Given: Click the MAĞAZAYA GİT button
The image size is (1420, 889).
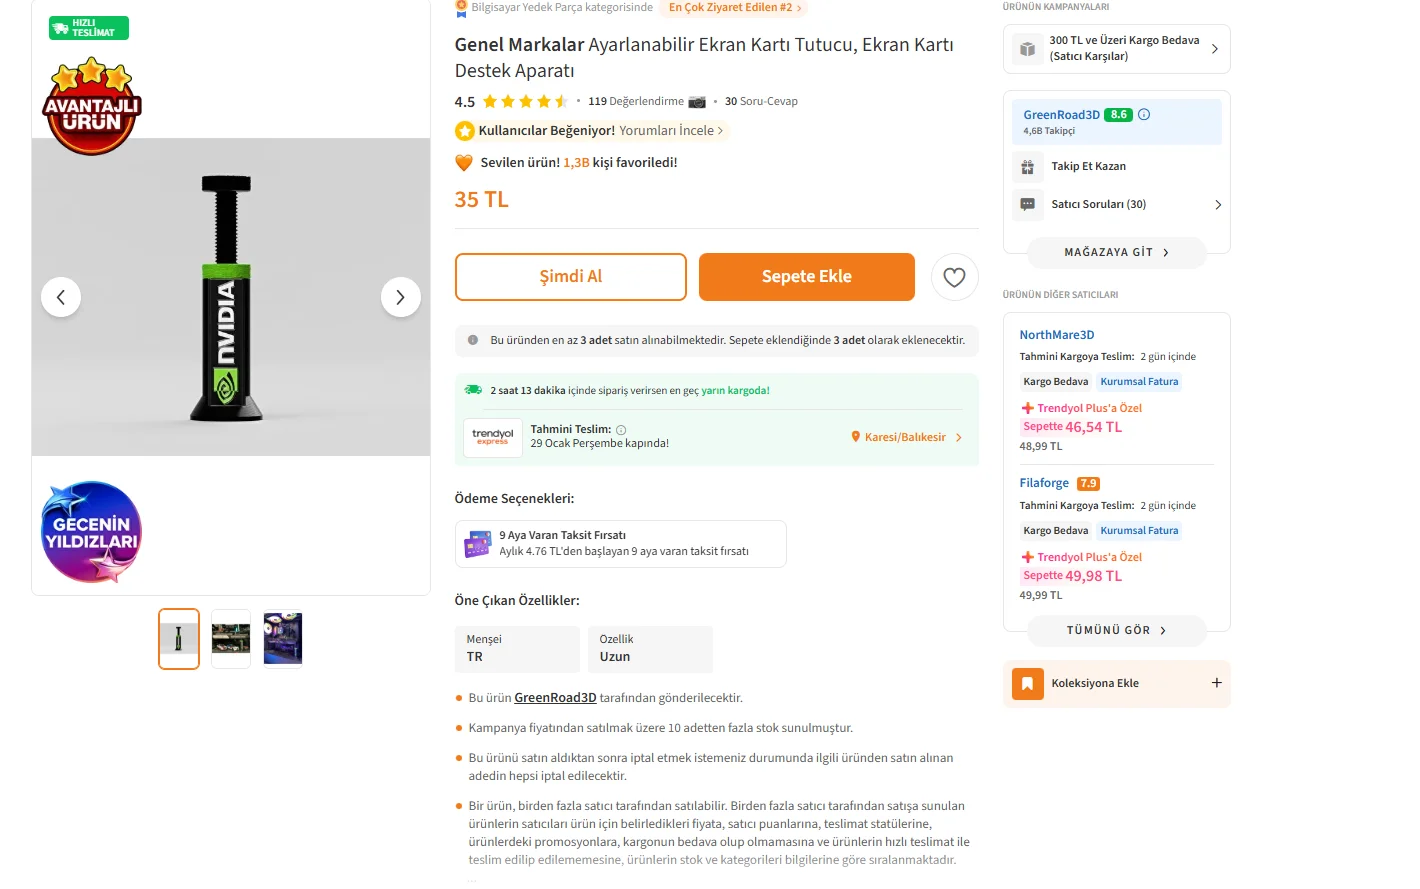Looking at the screenshot, I should 1116,253.
